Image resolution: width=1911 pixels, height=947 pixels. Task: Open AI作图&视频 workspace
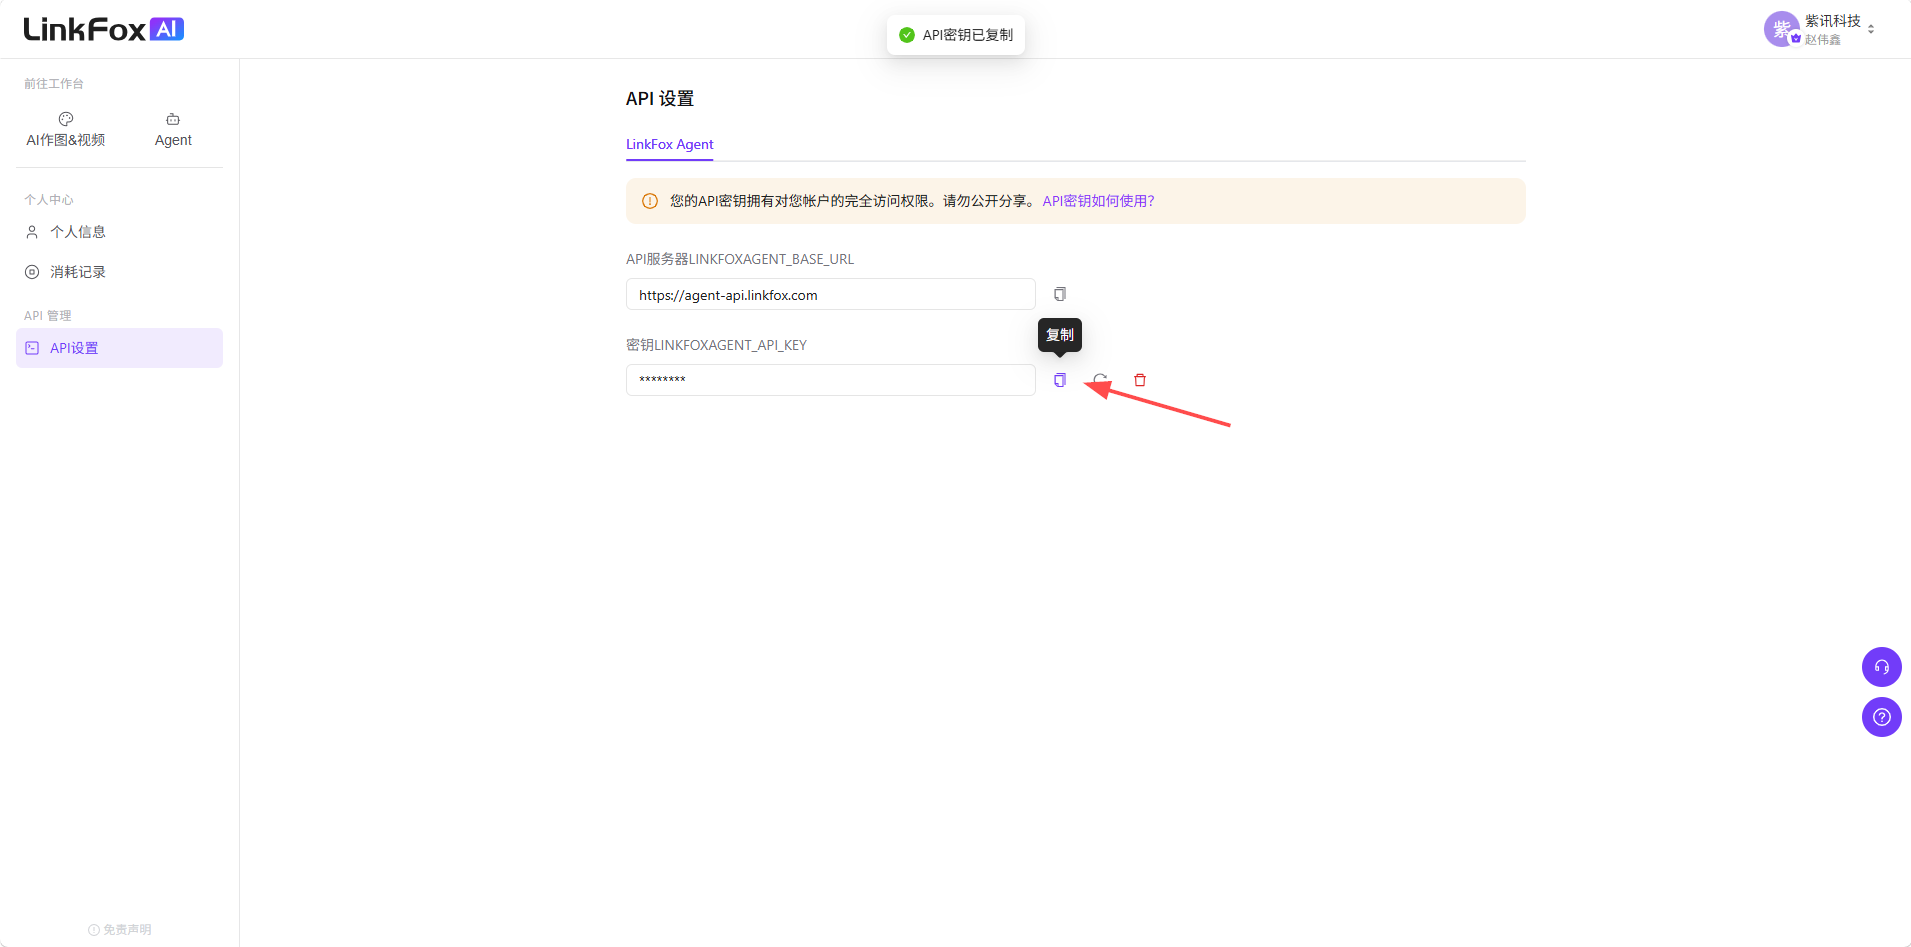coord(66,130)
